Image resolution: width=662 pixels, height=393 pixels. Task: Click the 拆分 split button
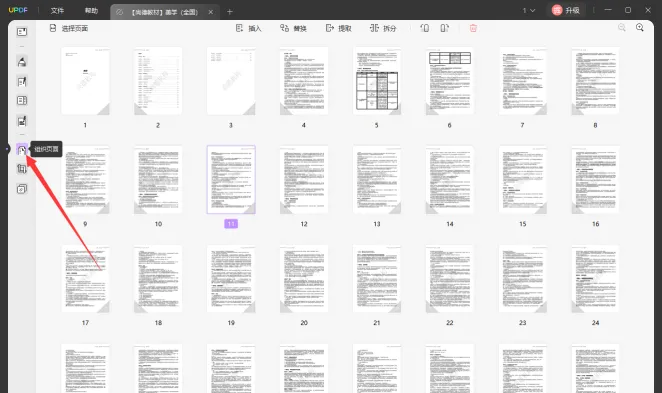[x=383, y=28]
